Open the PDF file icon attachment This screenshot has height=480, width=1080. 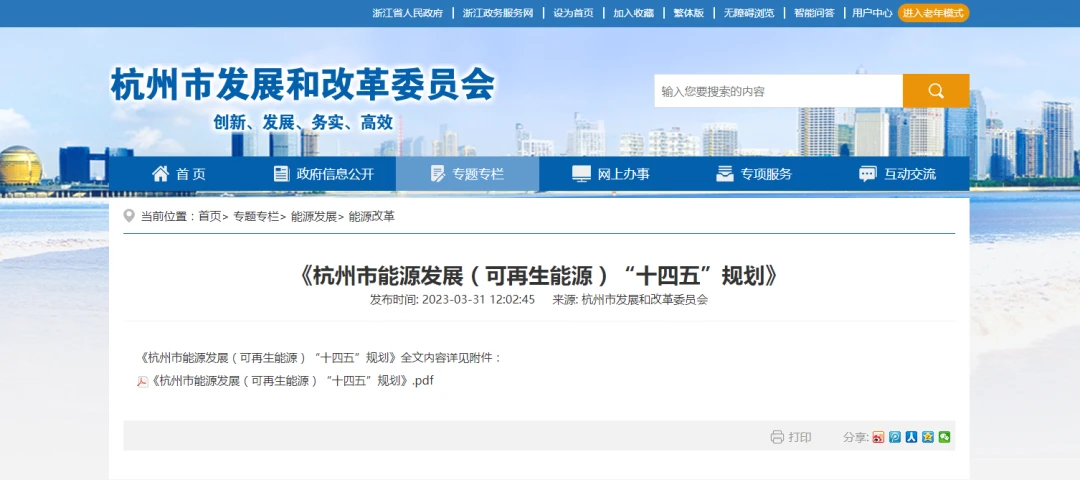click(143, 381)
